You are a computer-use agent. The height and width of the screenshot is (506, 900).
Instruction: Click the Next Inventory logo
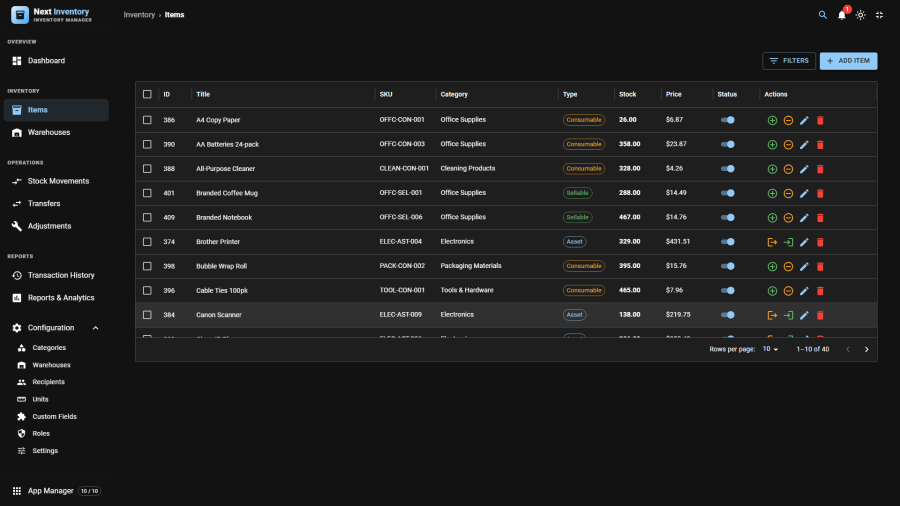point(20,15)
